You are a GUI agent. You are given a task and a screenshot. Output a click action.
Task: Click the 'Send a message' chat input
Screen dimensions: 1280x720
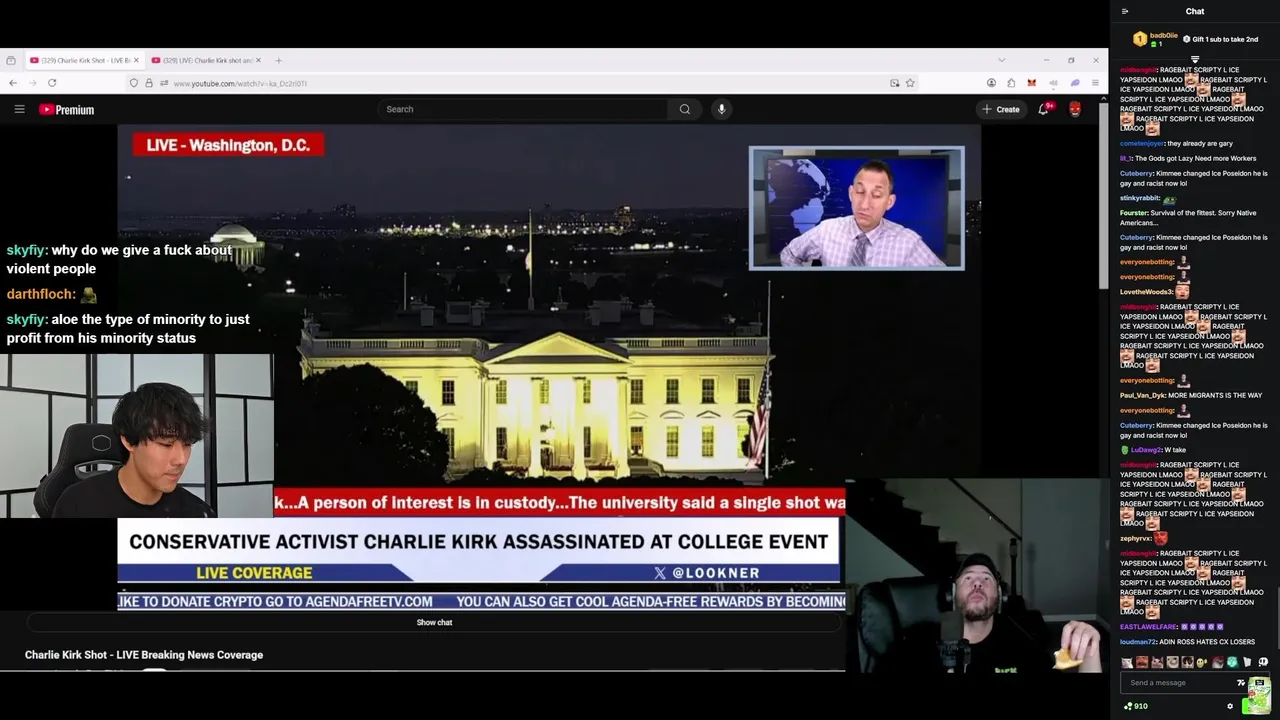tap(1180, 683)
